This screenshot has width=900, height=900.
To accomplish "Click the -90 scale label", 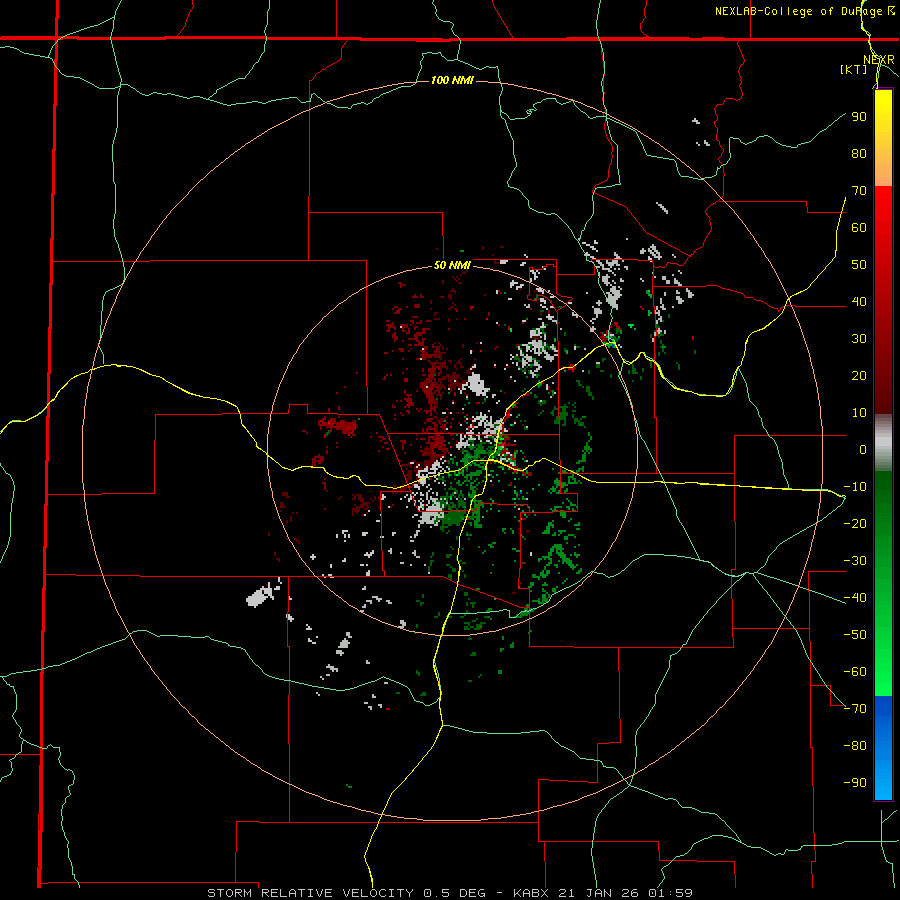I will [855, 782].
